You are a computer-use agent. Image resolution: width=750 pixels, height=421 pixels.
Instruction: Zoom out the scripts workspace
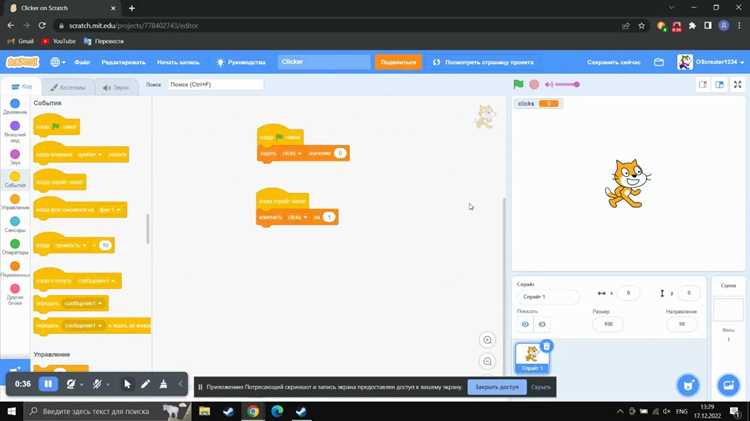(487, 361)
